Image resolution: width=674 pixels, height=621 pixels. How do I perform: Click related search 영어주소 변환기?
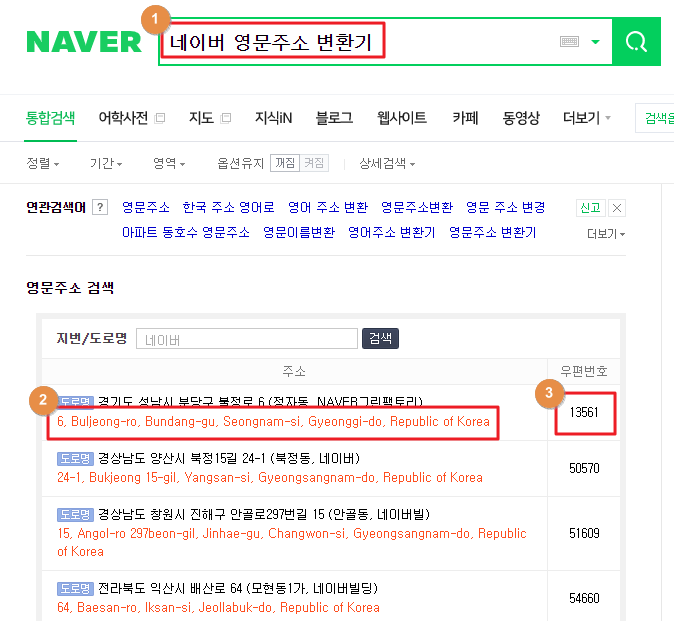392,232
